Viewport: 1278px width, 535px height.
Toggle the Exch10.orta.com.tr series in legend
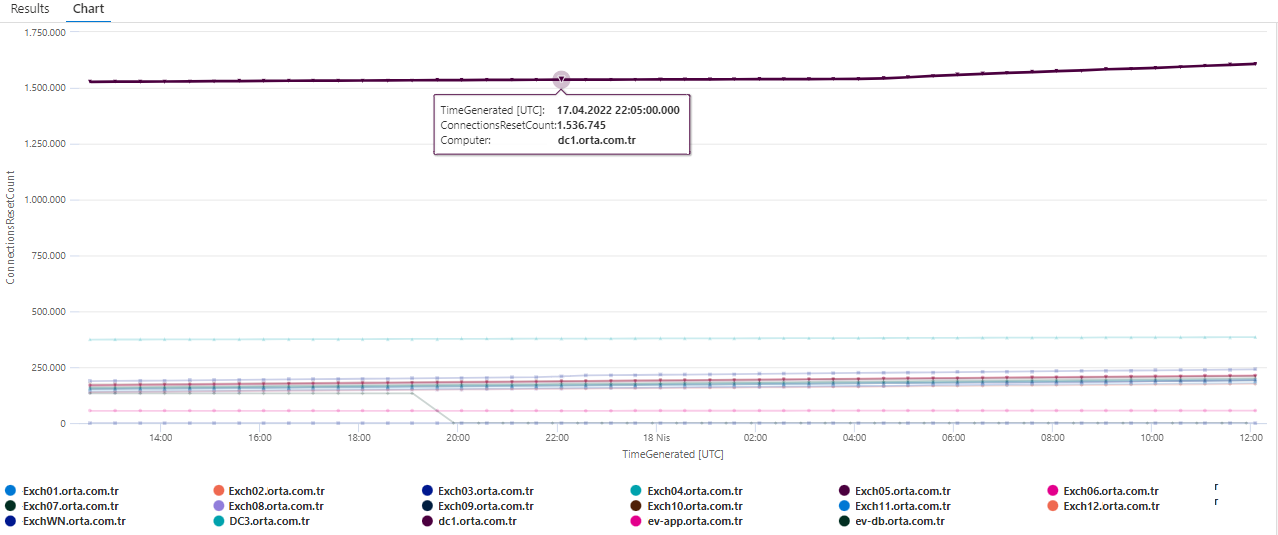686,506
